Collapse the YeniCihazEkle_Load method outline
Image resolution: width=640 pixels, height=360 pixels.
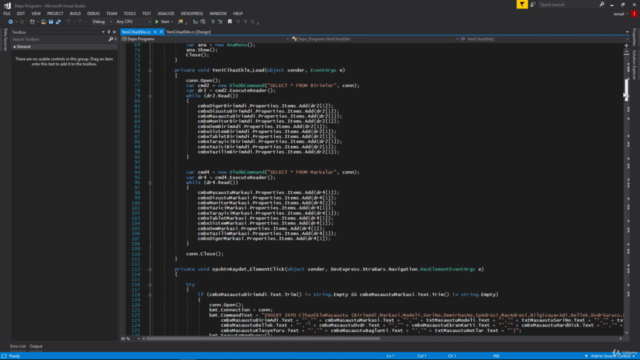point(150,70)
